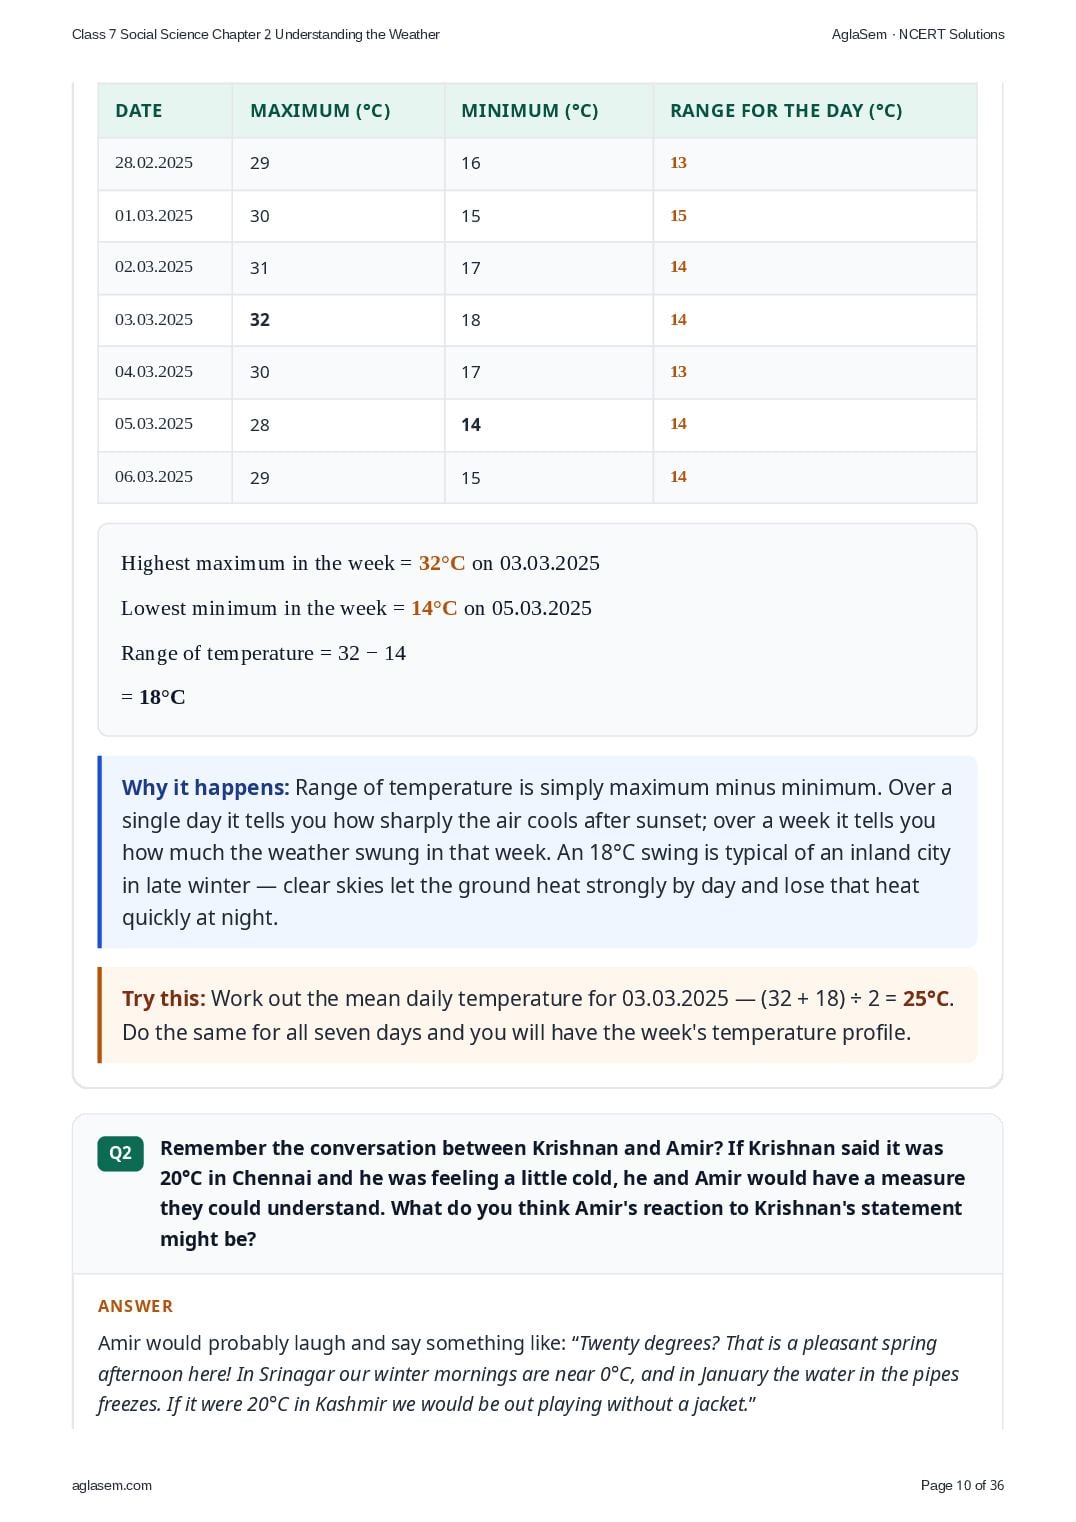
Task: Select the DATE column header
Action: click(x=139, y=111)
